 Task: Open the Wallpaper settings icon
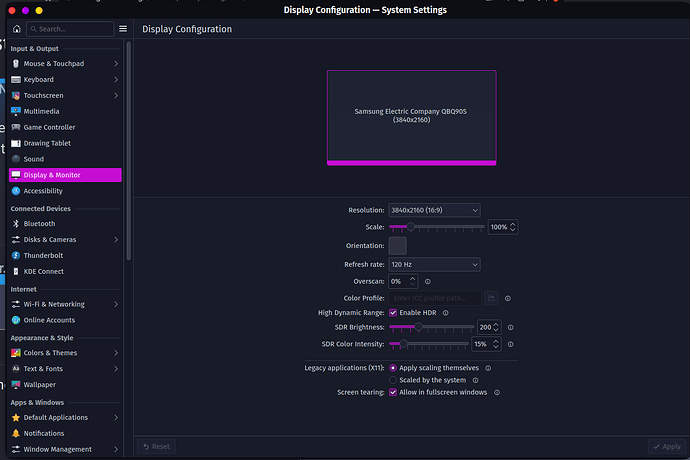(16, 385)
